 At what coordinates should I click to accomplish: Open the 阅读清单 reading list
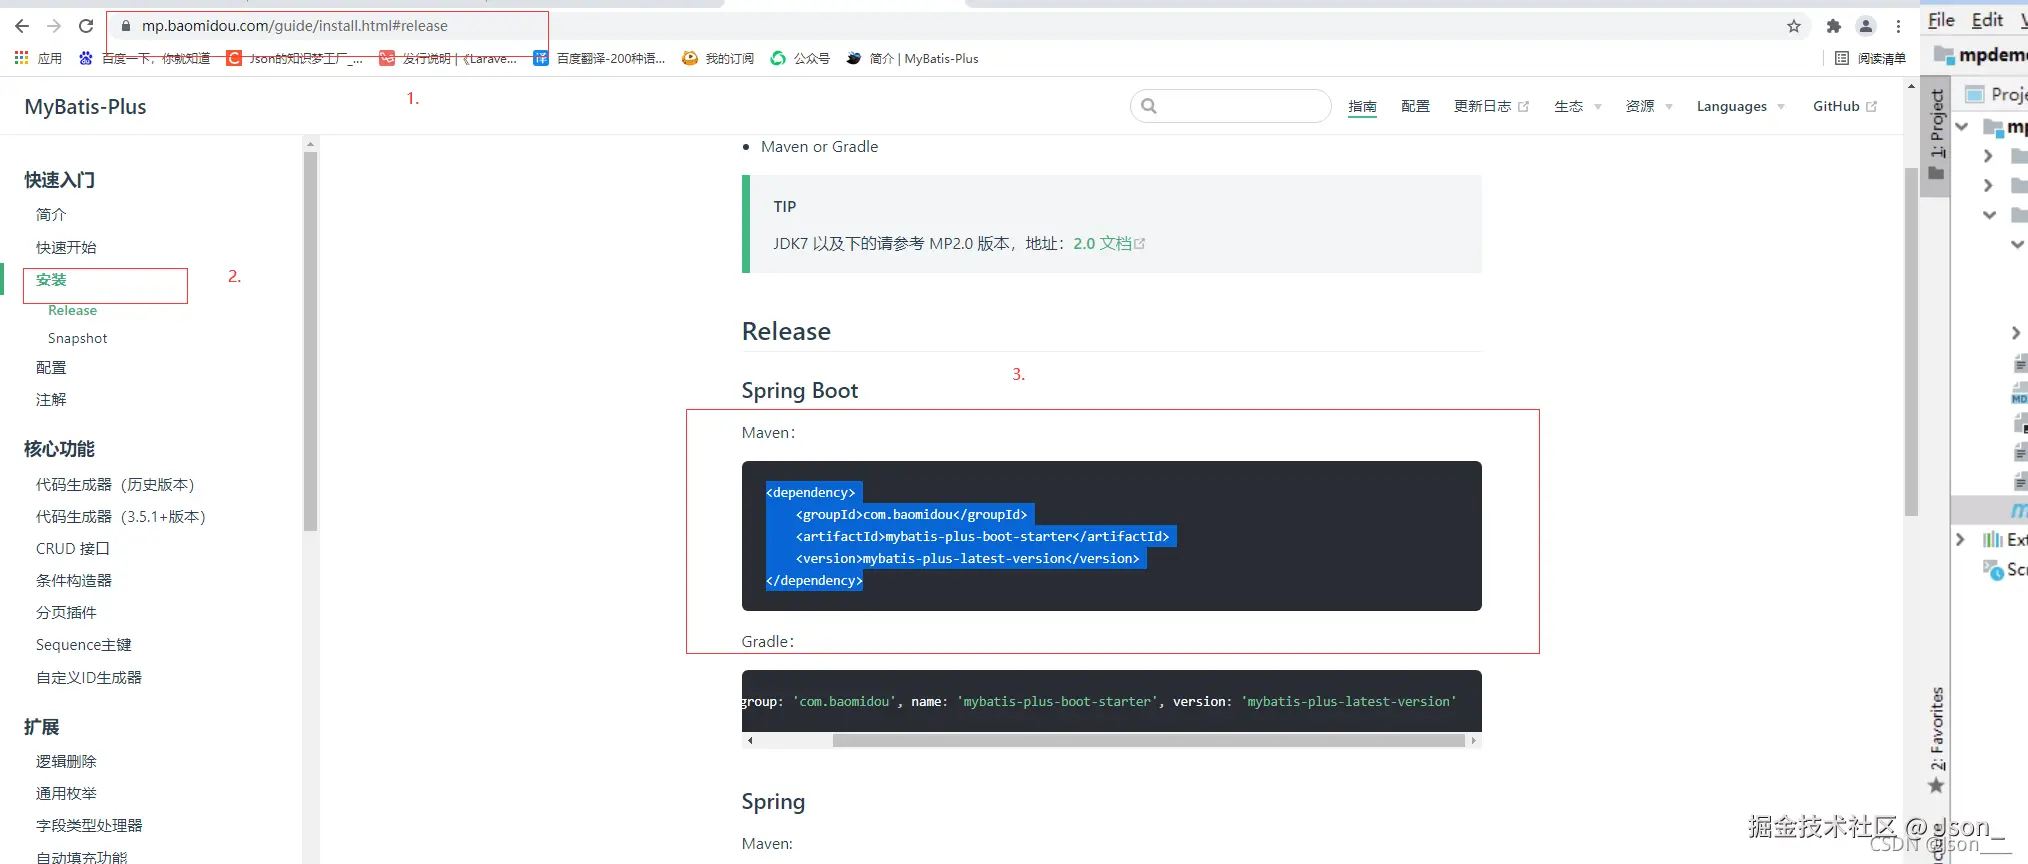click(1870, 59)
